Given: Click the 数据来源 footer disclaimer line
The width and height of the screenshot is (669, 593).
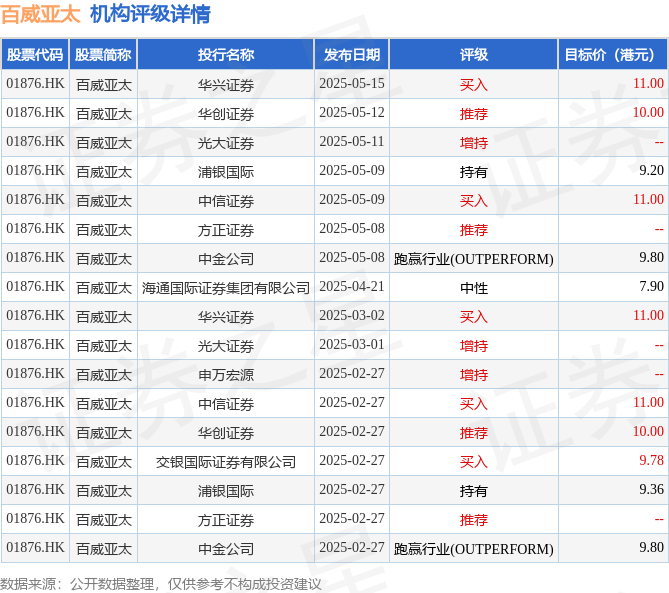Looking at the screenshot, I should pyautogui.click(x=160, y=584).
